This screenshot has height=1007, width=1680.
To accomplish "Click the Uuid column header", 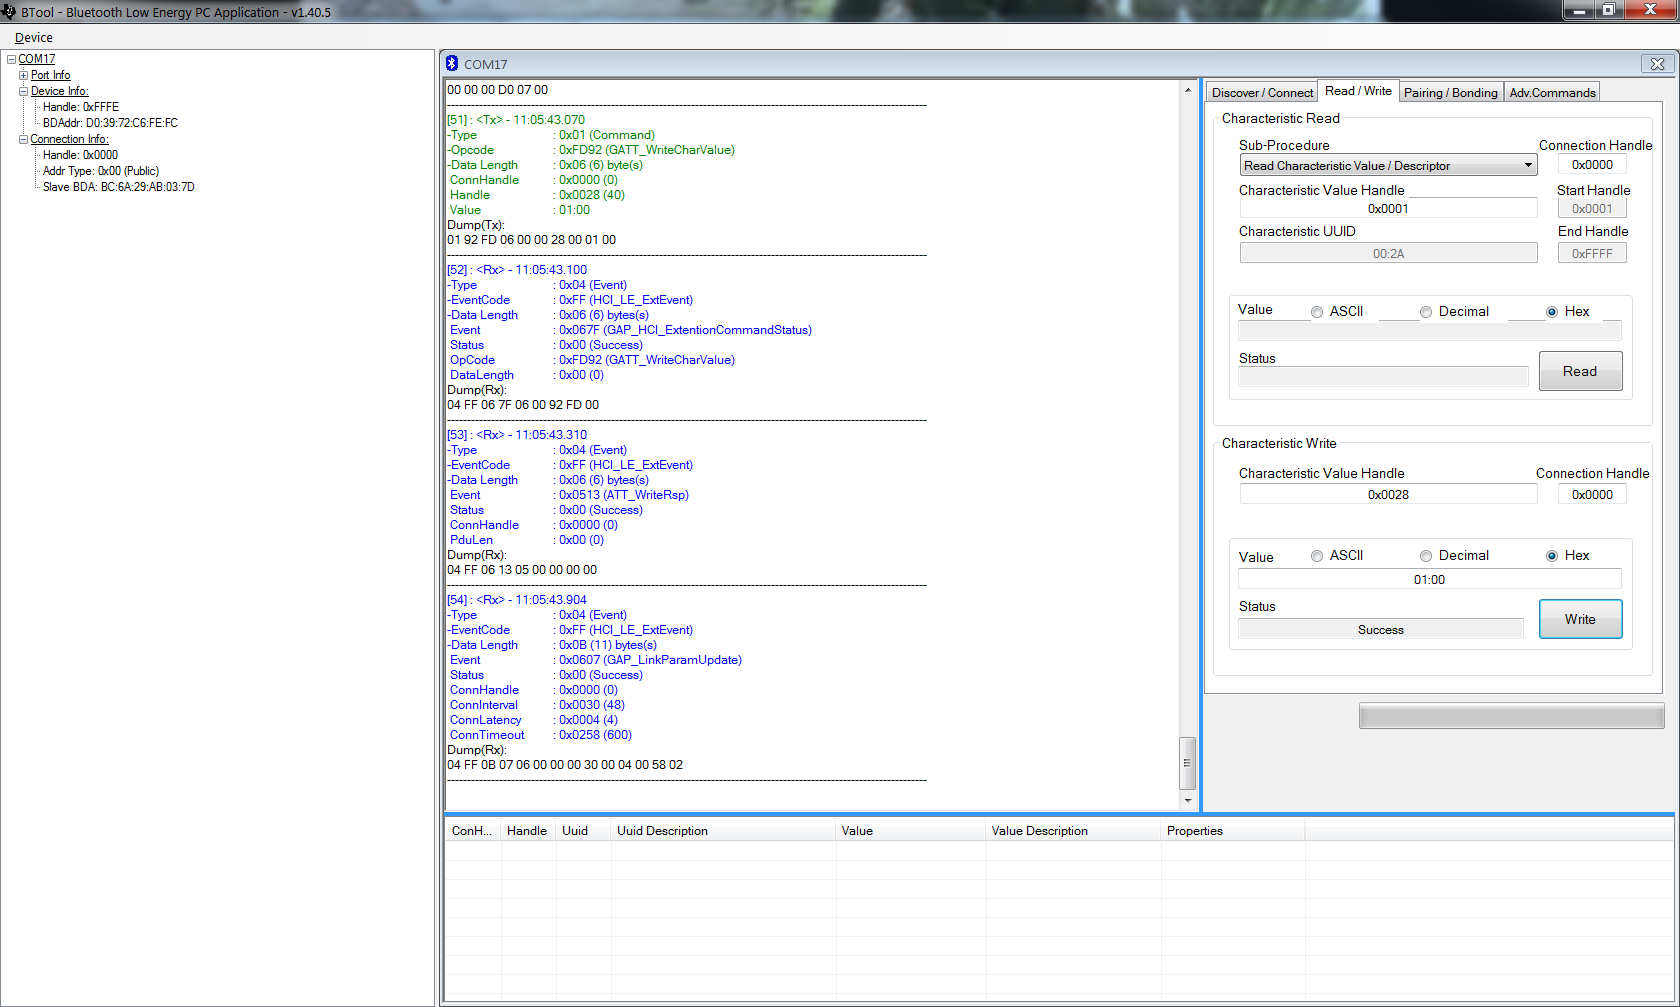I will tap(583, 830).
